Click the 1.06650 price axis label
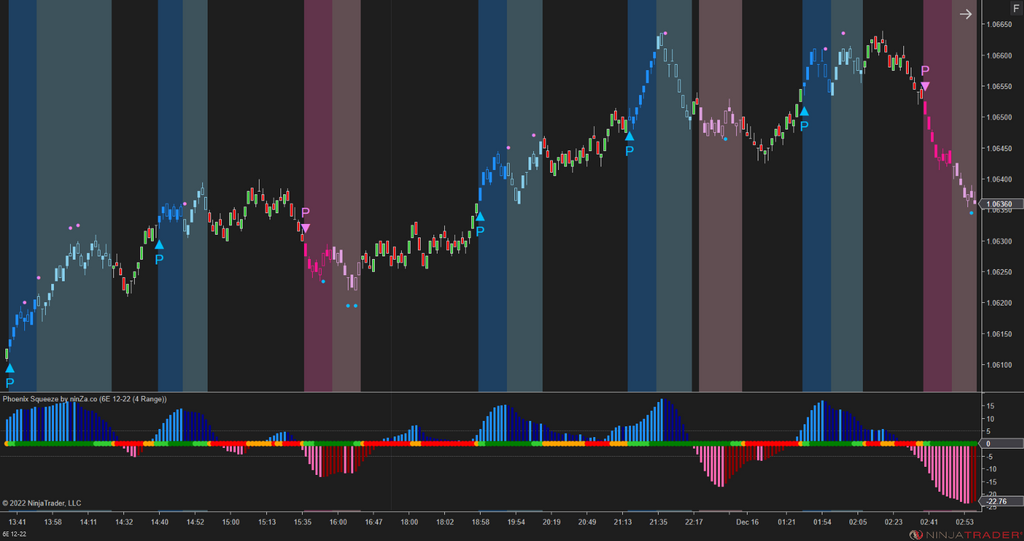 coord(999,24)
